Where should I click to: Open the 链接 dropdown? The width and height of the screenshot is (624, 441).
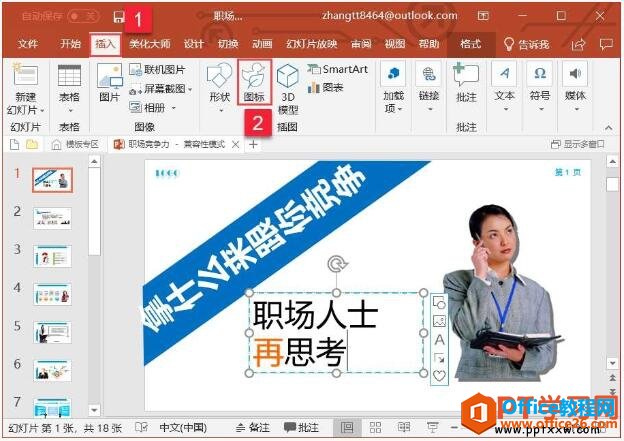click(x=429, y=88)
